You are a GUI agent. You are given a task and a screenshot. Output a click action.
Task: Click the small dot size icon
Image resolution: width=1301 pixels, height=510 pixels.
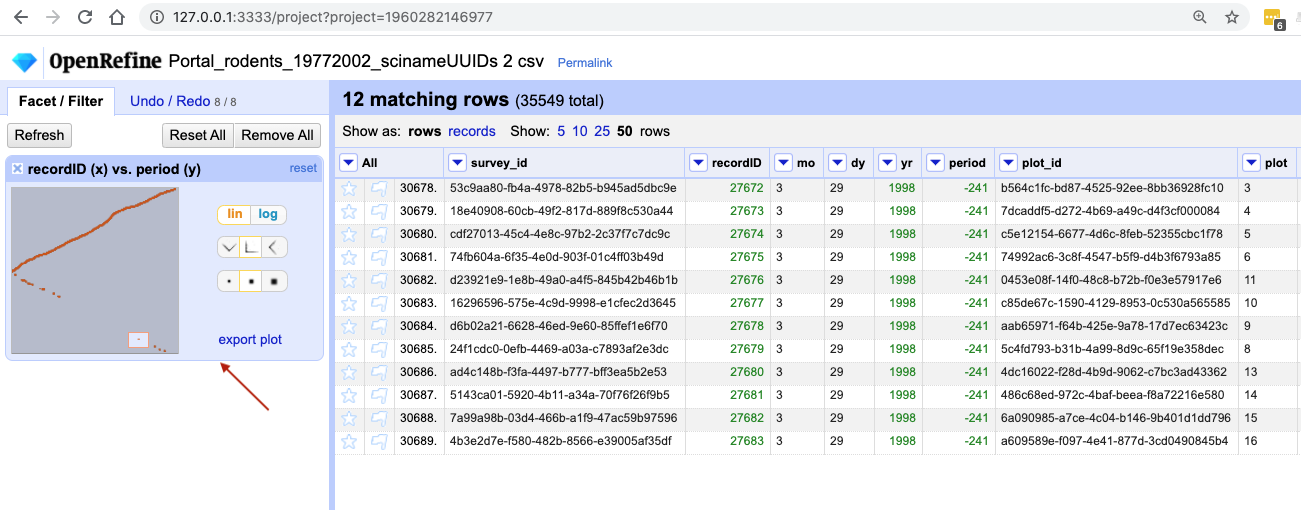click(229, 281)
